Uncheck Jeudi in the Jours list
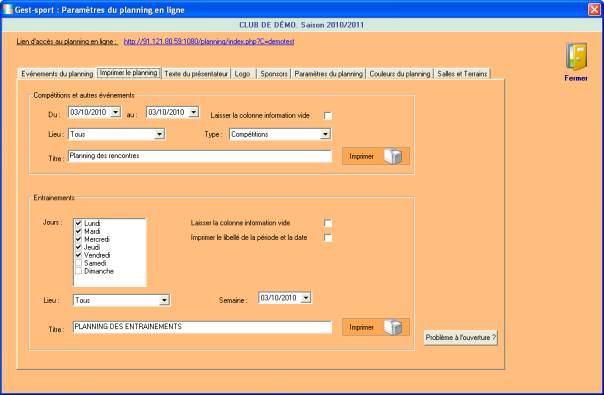Screen dimensions: 604x395 tap(79, 247)
